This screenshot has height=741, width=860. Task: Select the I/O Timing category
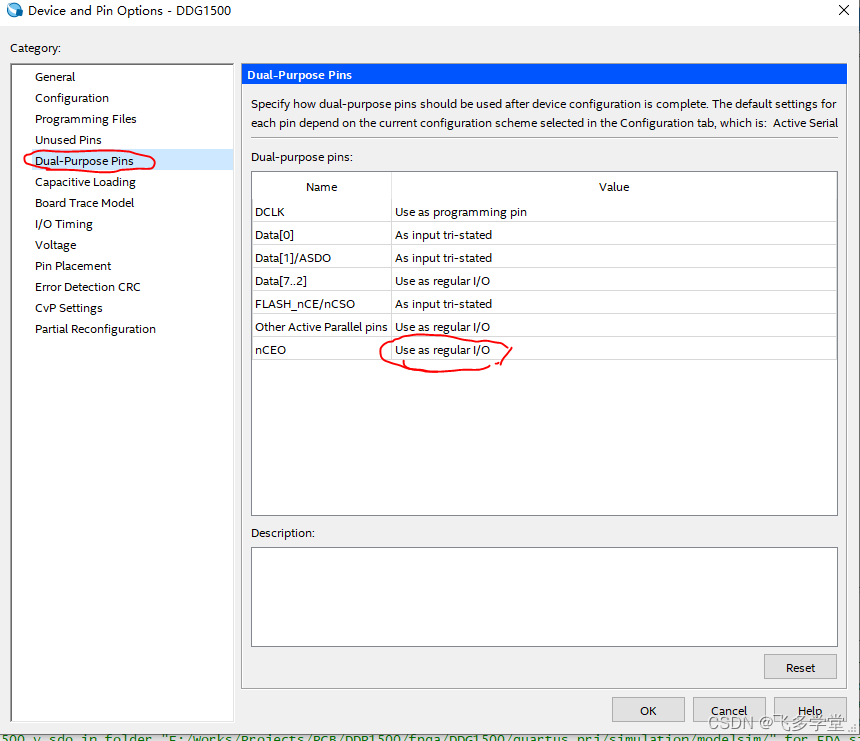63,223
